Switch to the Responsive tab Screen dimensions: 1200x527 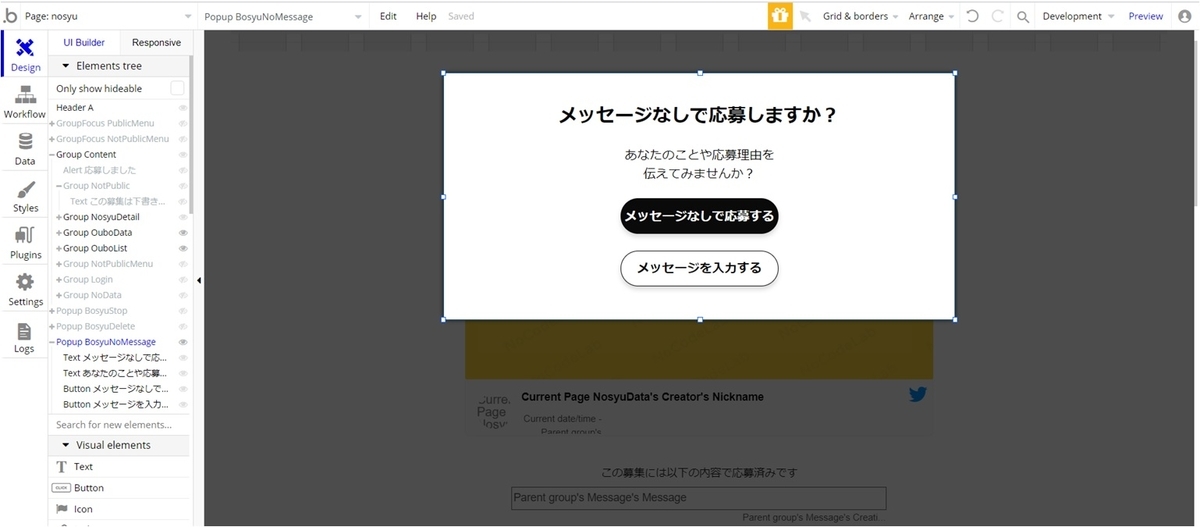click(156, 43)
